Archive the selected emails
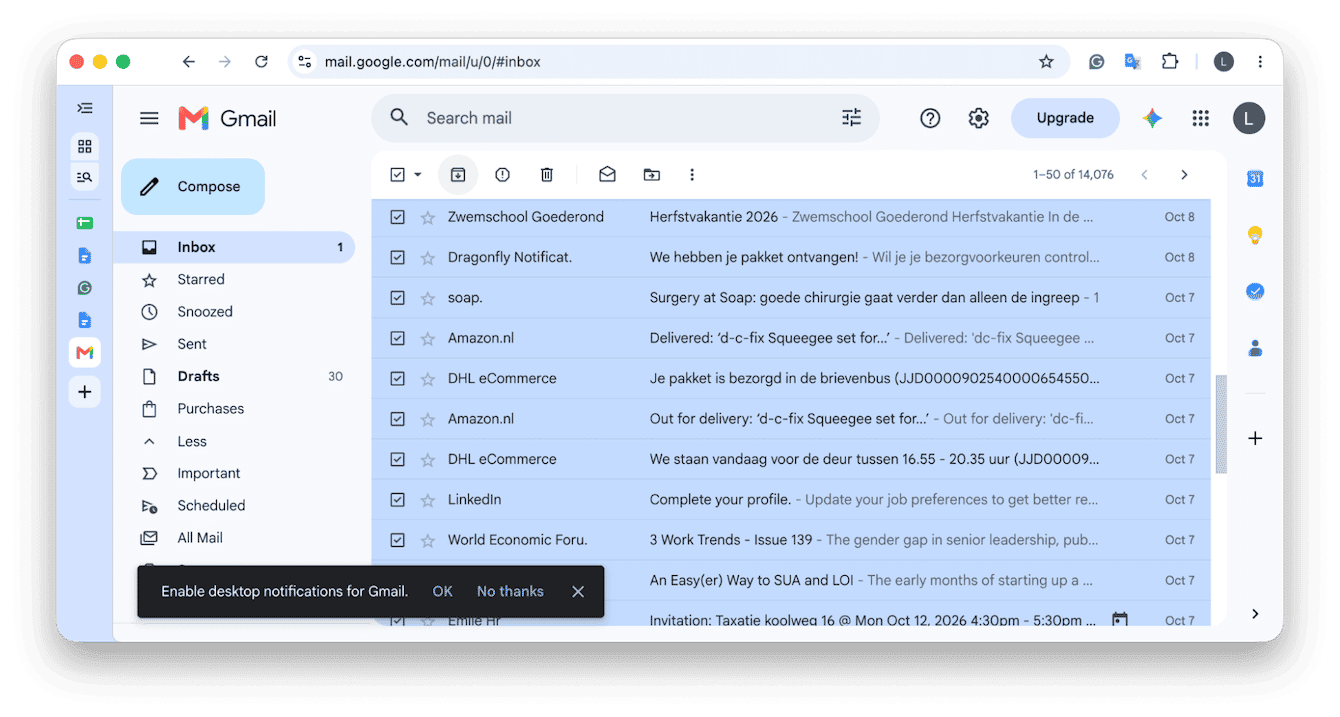Viewport: 1340px width, 717px height. (x=457, y=175)
